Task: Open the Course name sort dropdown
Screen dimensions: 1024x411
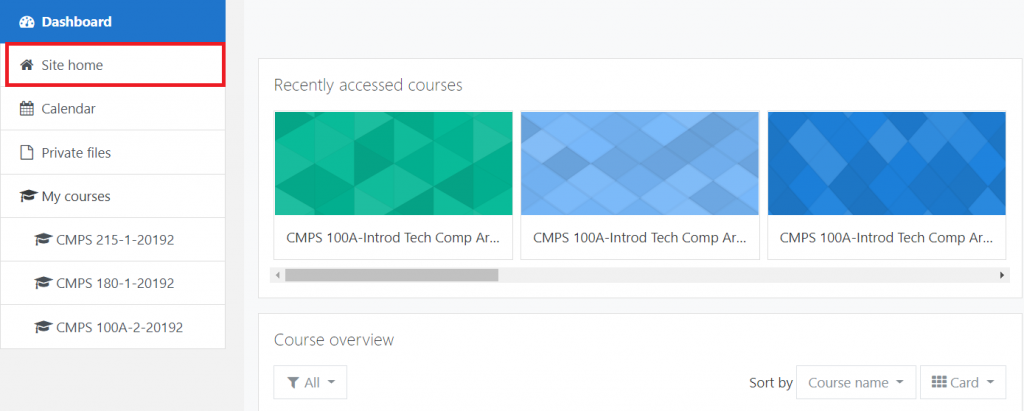Action: [x=855, y=382]
